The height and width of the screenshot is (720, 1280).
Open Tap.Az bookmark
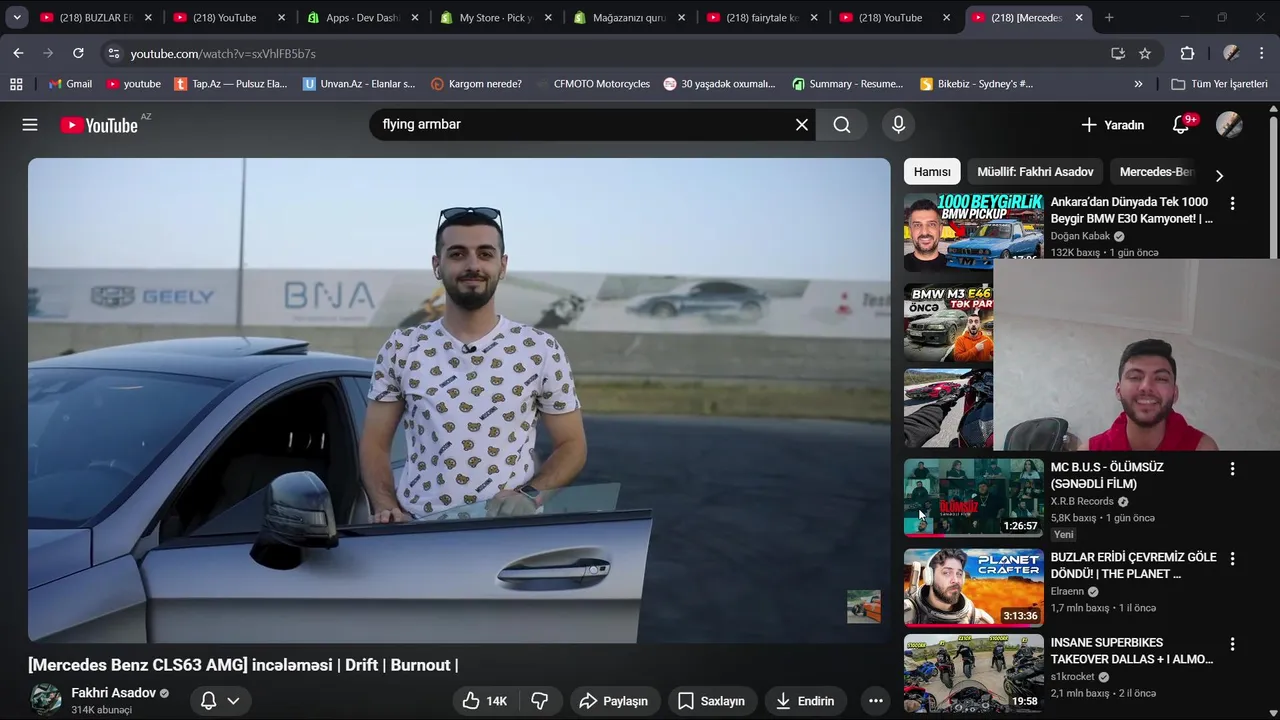tap(230, 84)
